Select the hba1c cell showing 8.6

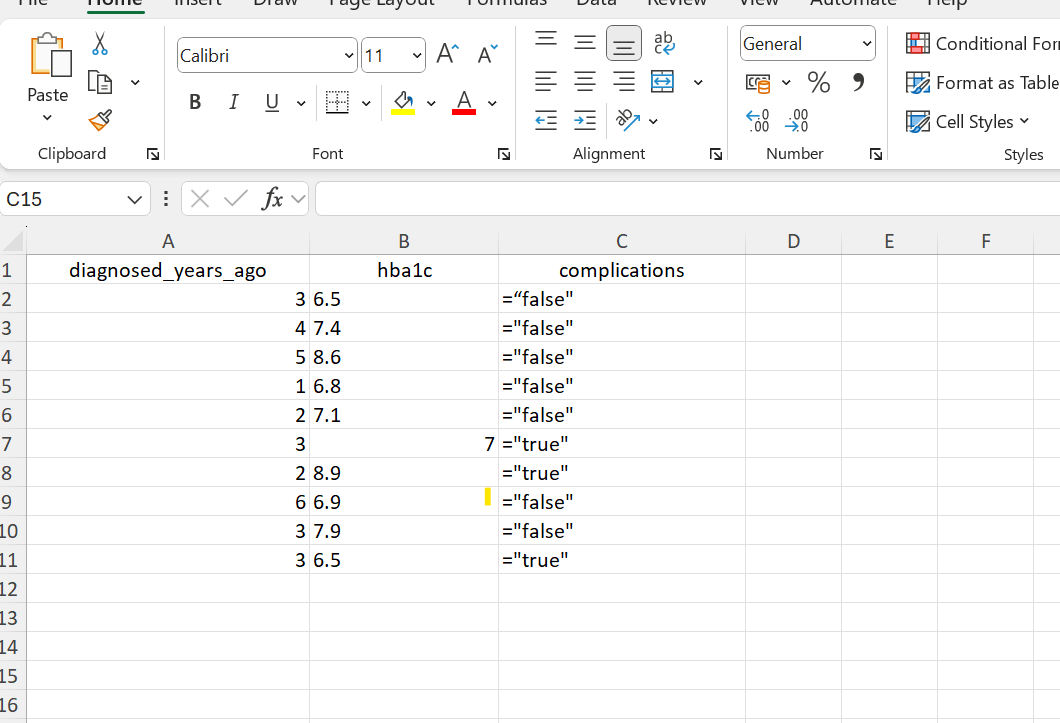point(404,357)
